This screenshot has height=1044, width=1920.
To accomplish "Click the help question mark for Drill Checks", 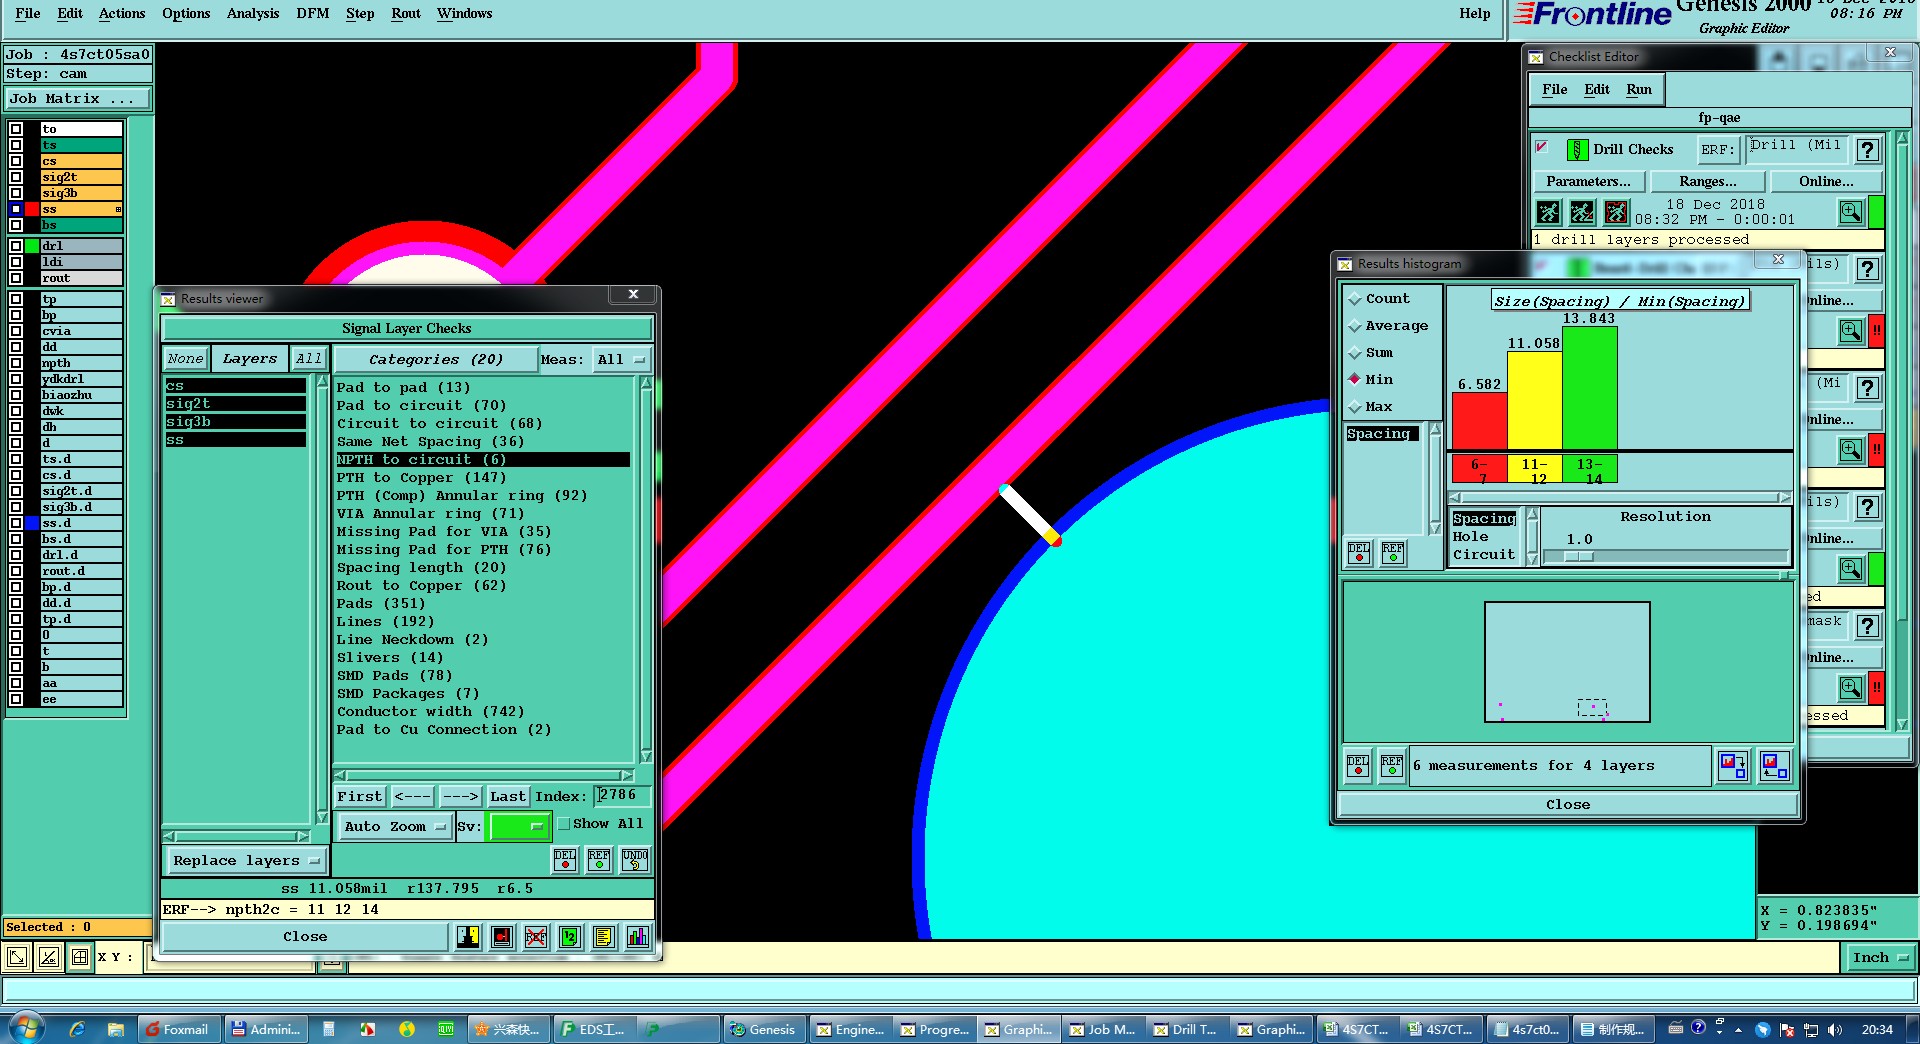I will coord(1867,150).
